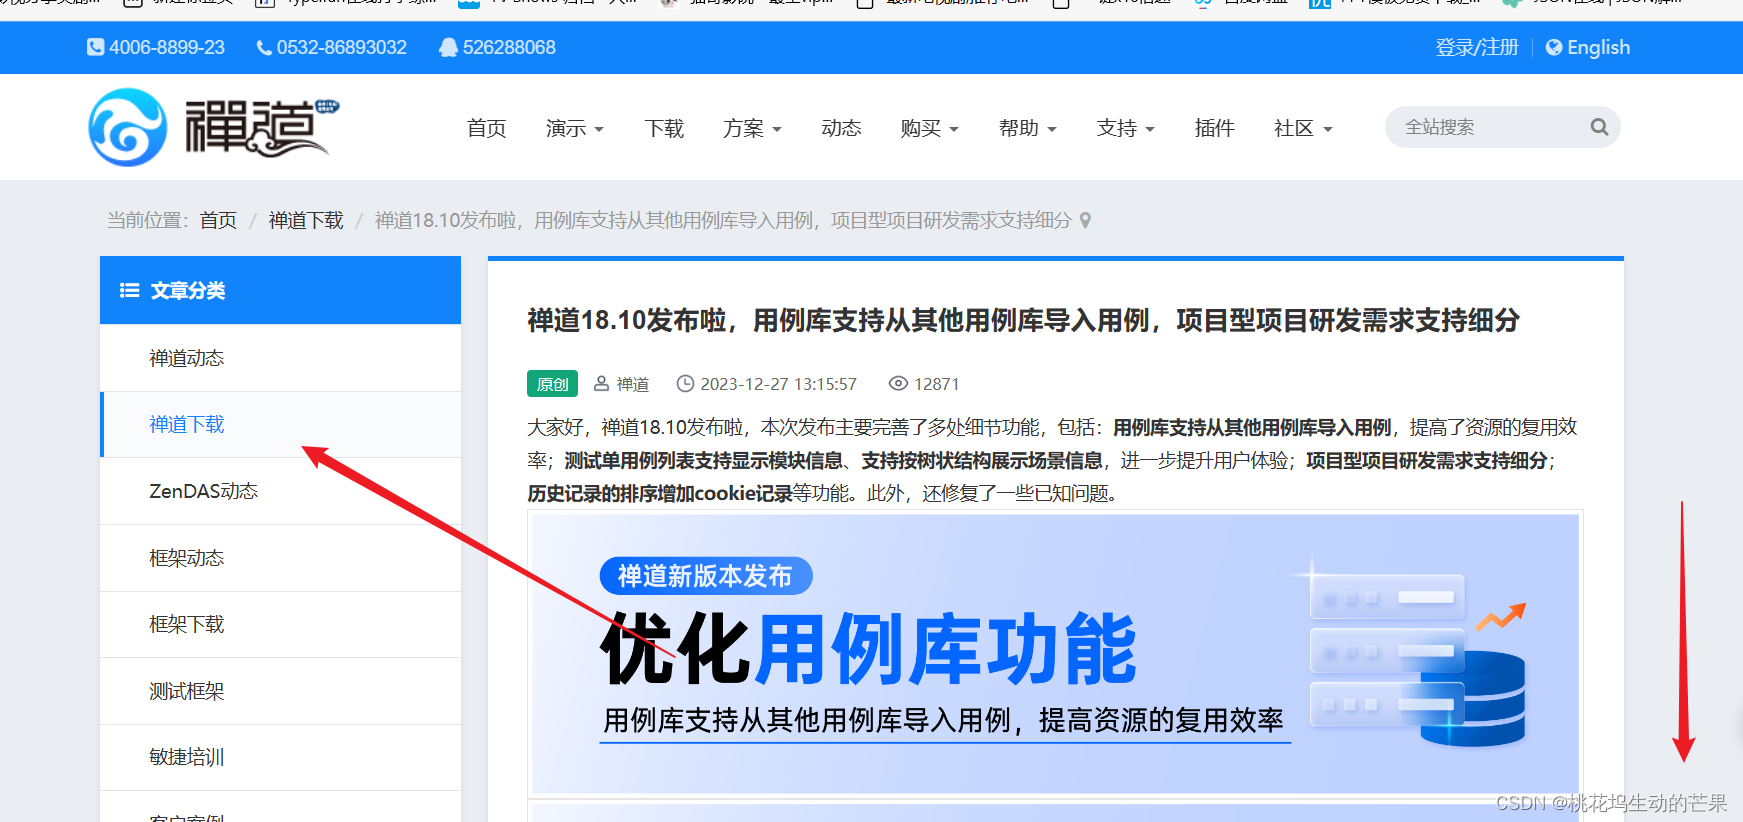
Task: Click the phone number 4006-8899-23 icon
Action: [x=96, y=47]
